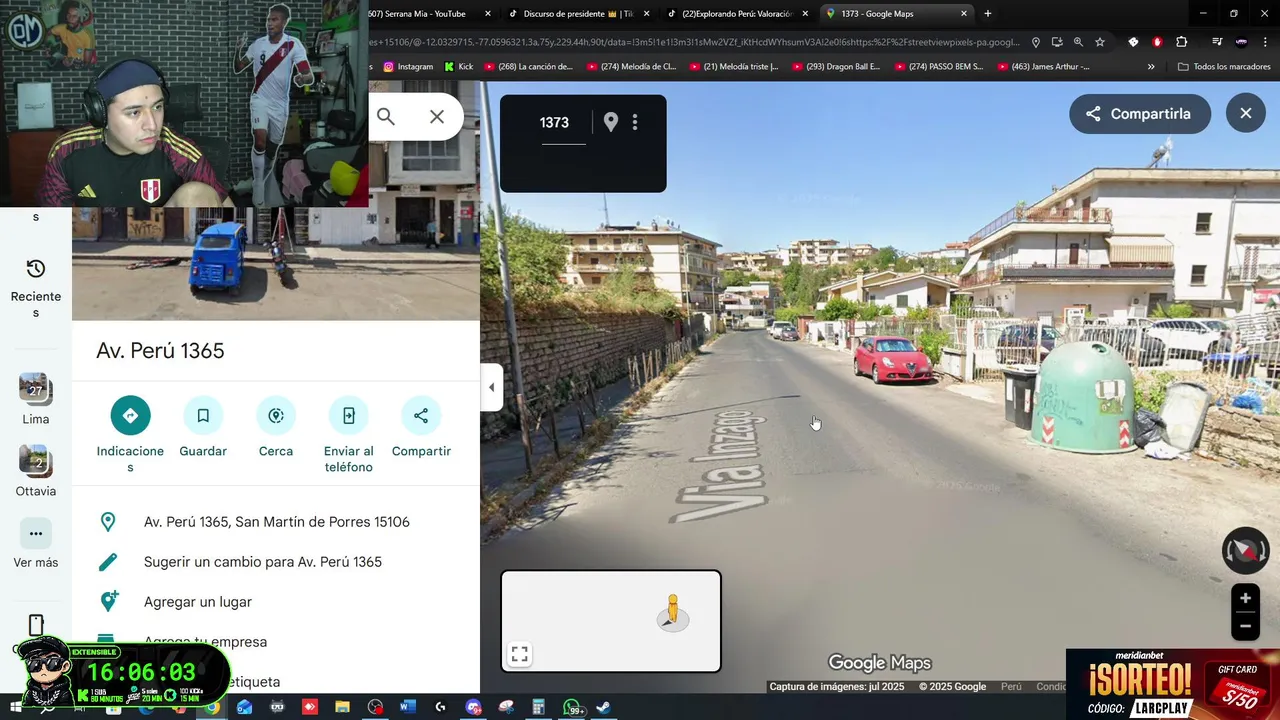Expand the minimap fullscreen icon
Viewport: 1280px width, 720px height.
tap(519, 654)
